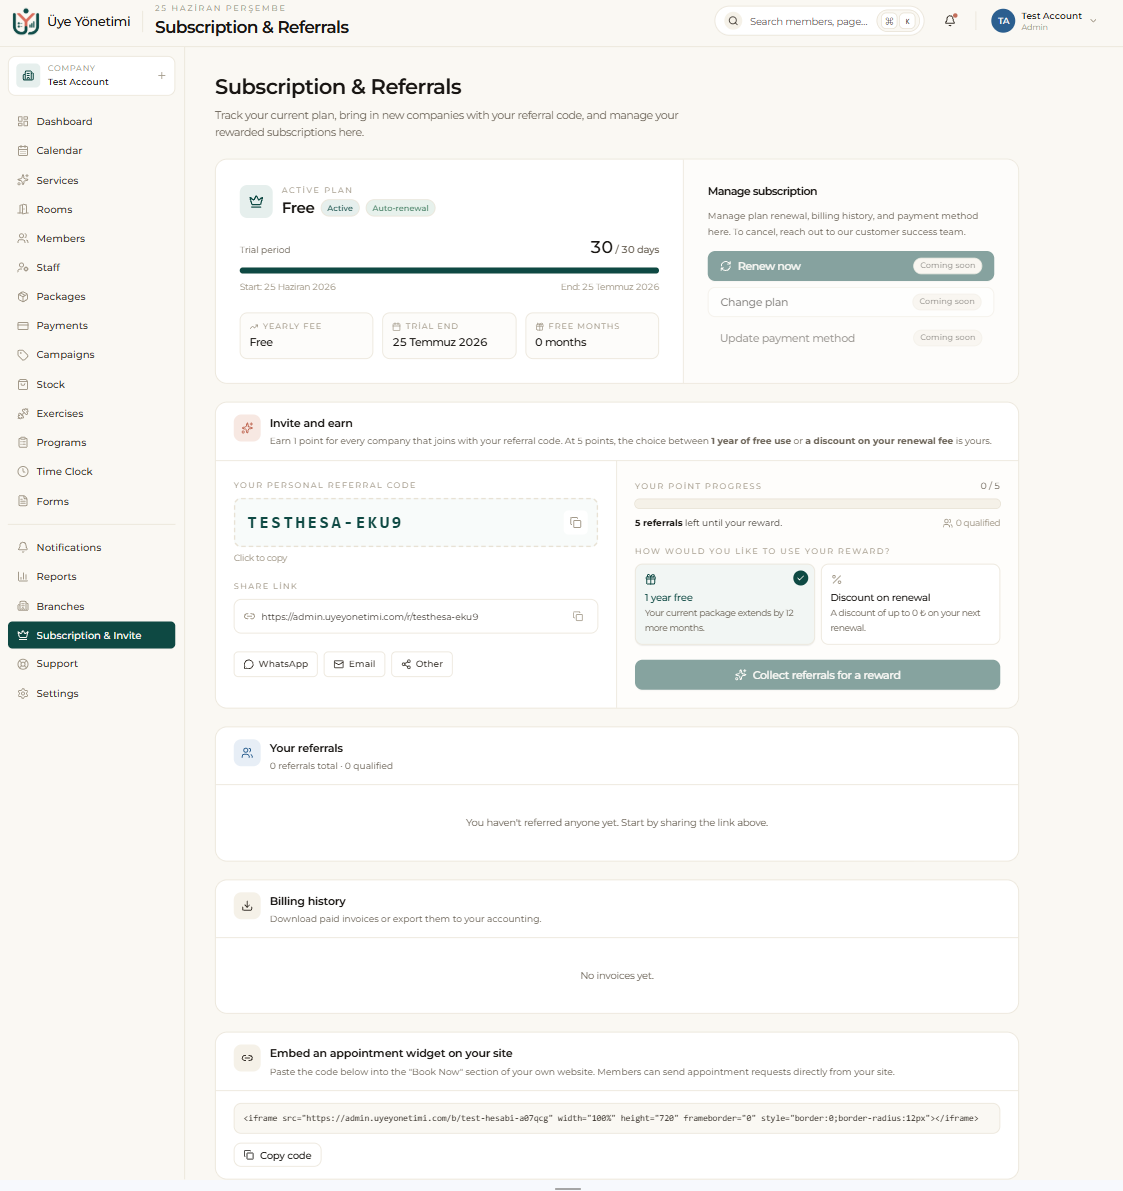Click the '0 months' free months value
The height and width of the screenshot is (1191, 1123).
[x=561, y=343]
